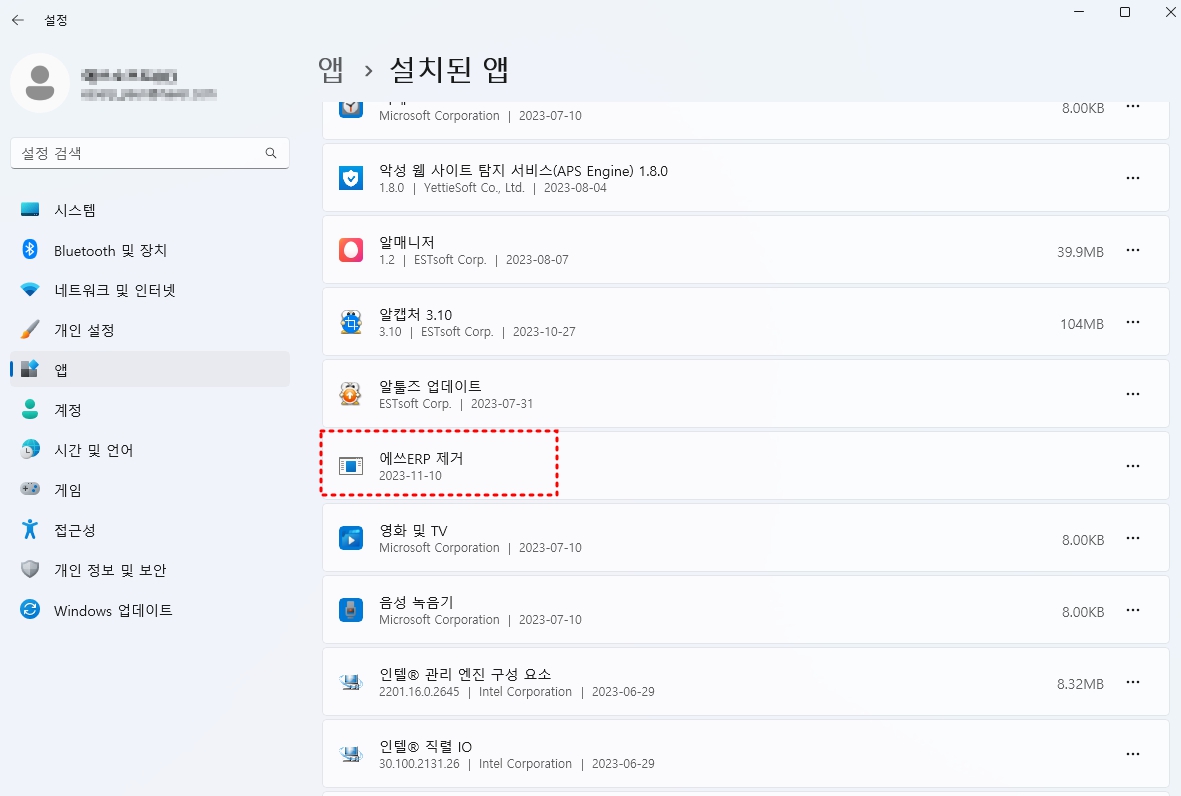Click the 영화 및 TV app icon
Viewport: 1181px width, 796px height.
click(x=351, y=538)
